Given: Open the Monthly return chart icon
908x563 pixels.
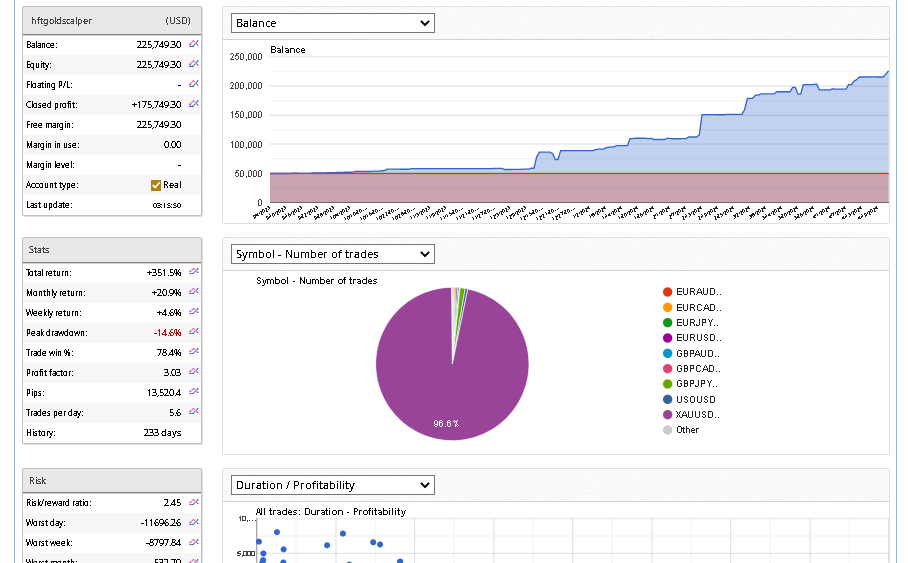Looking at the screenshot, I should (x=194, y=292).
